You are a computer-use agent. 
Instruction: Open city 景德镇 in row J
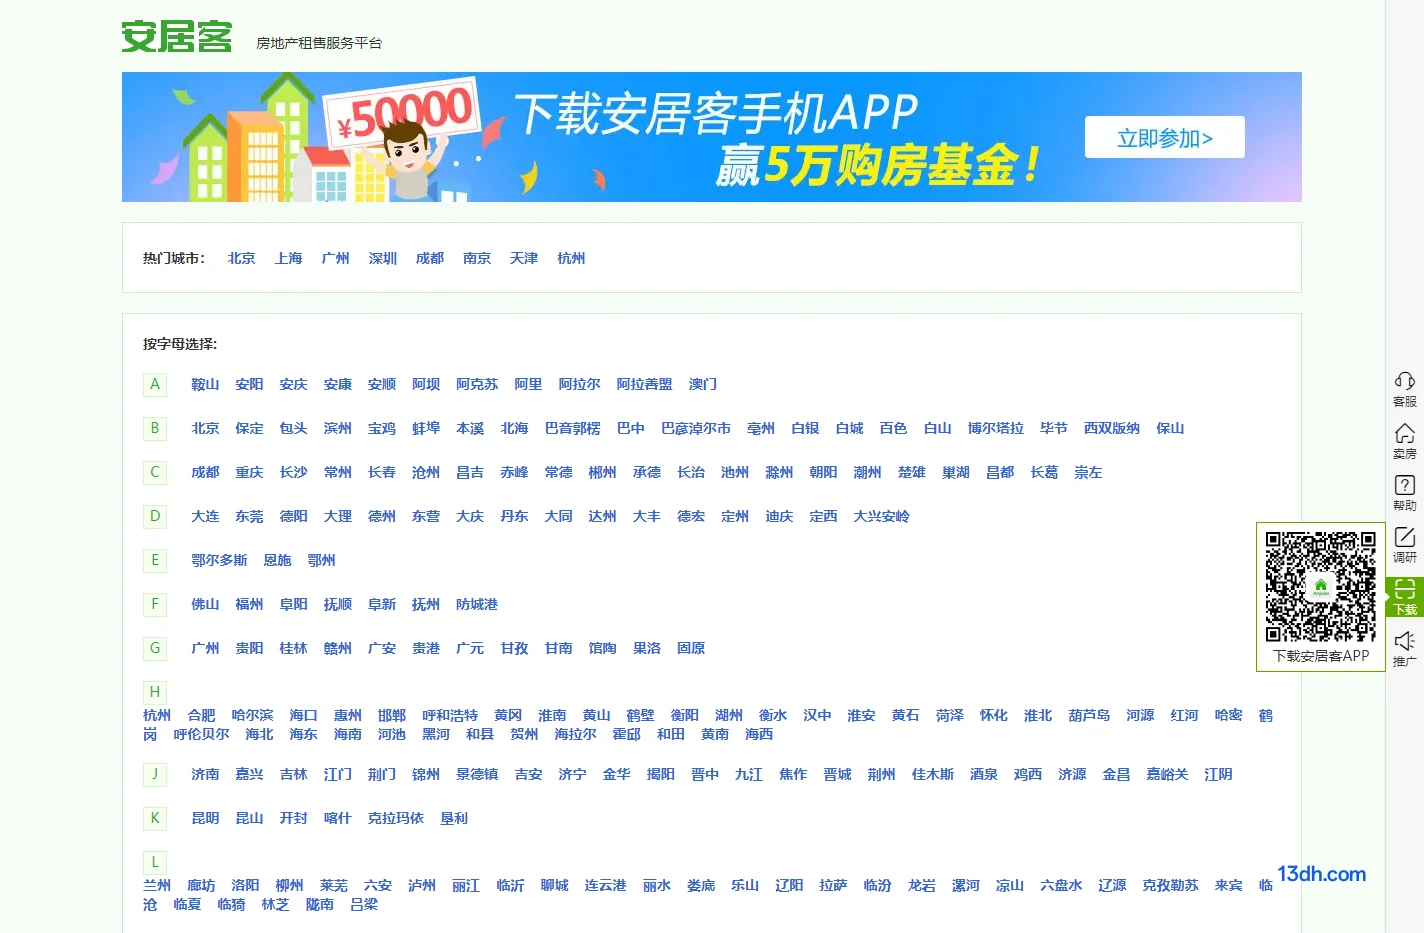coord(476,774)
